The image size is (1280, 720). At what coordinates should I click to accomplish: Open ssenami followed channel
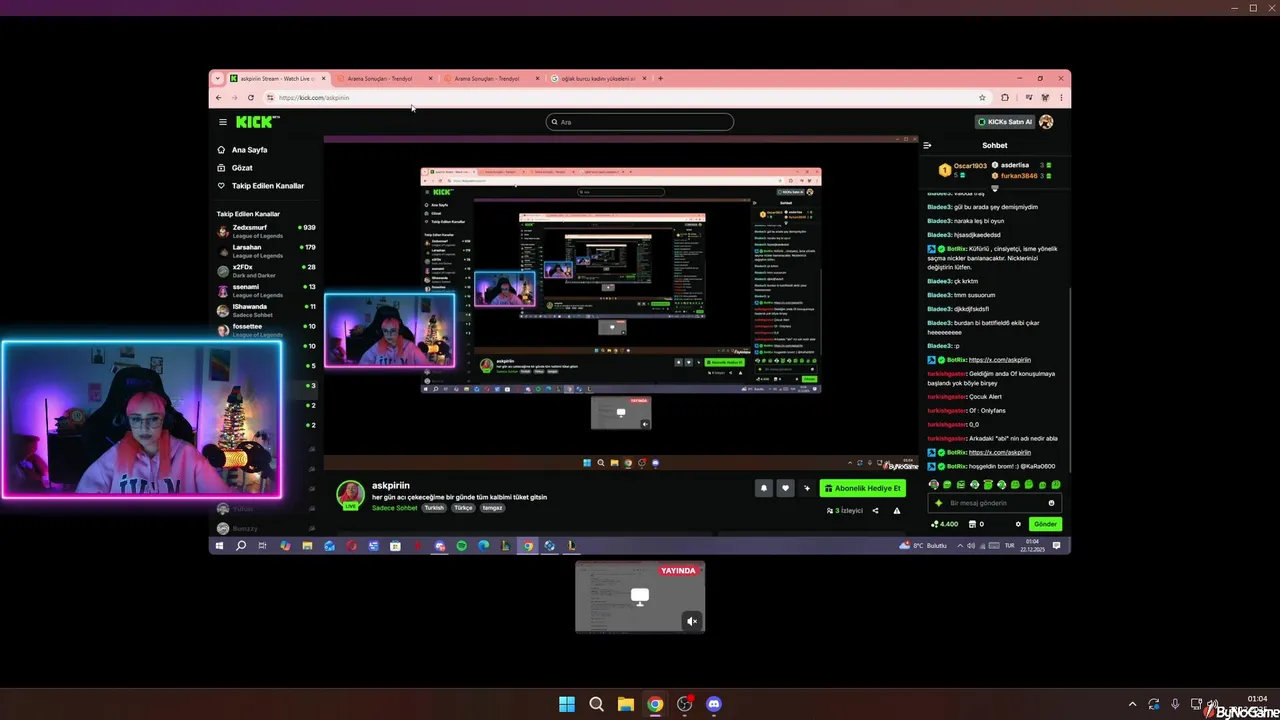tap(264, 291)
